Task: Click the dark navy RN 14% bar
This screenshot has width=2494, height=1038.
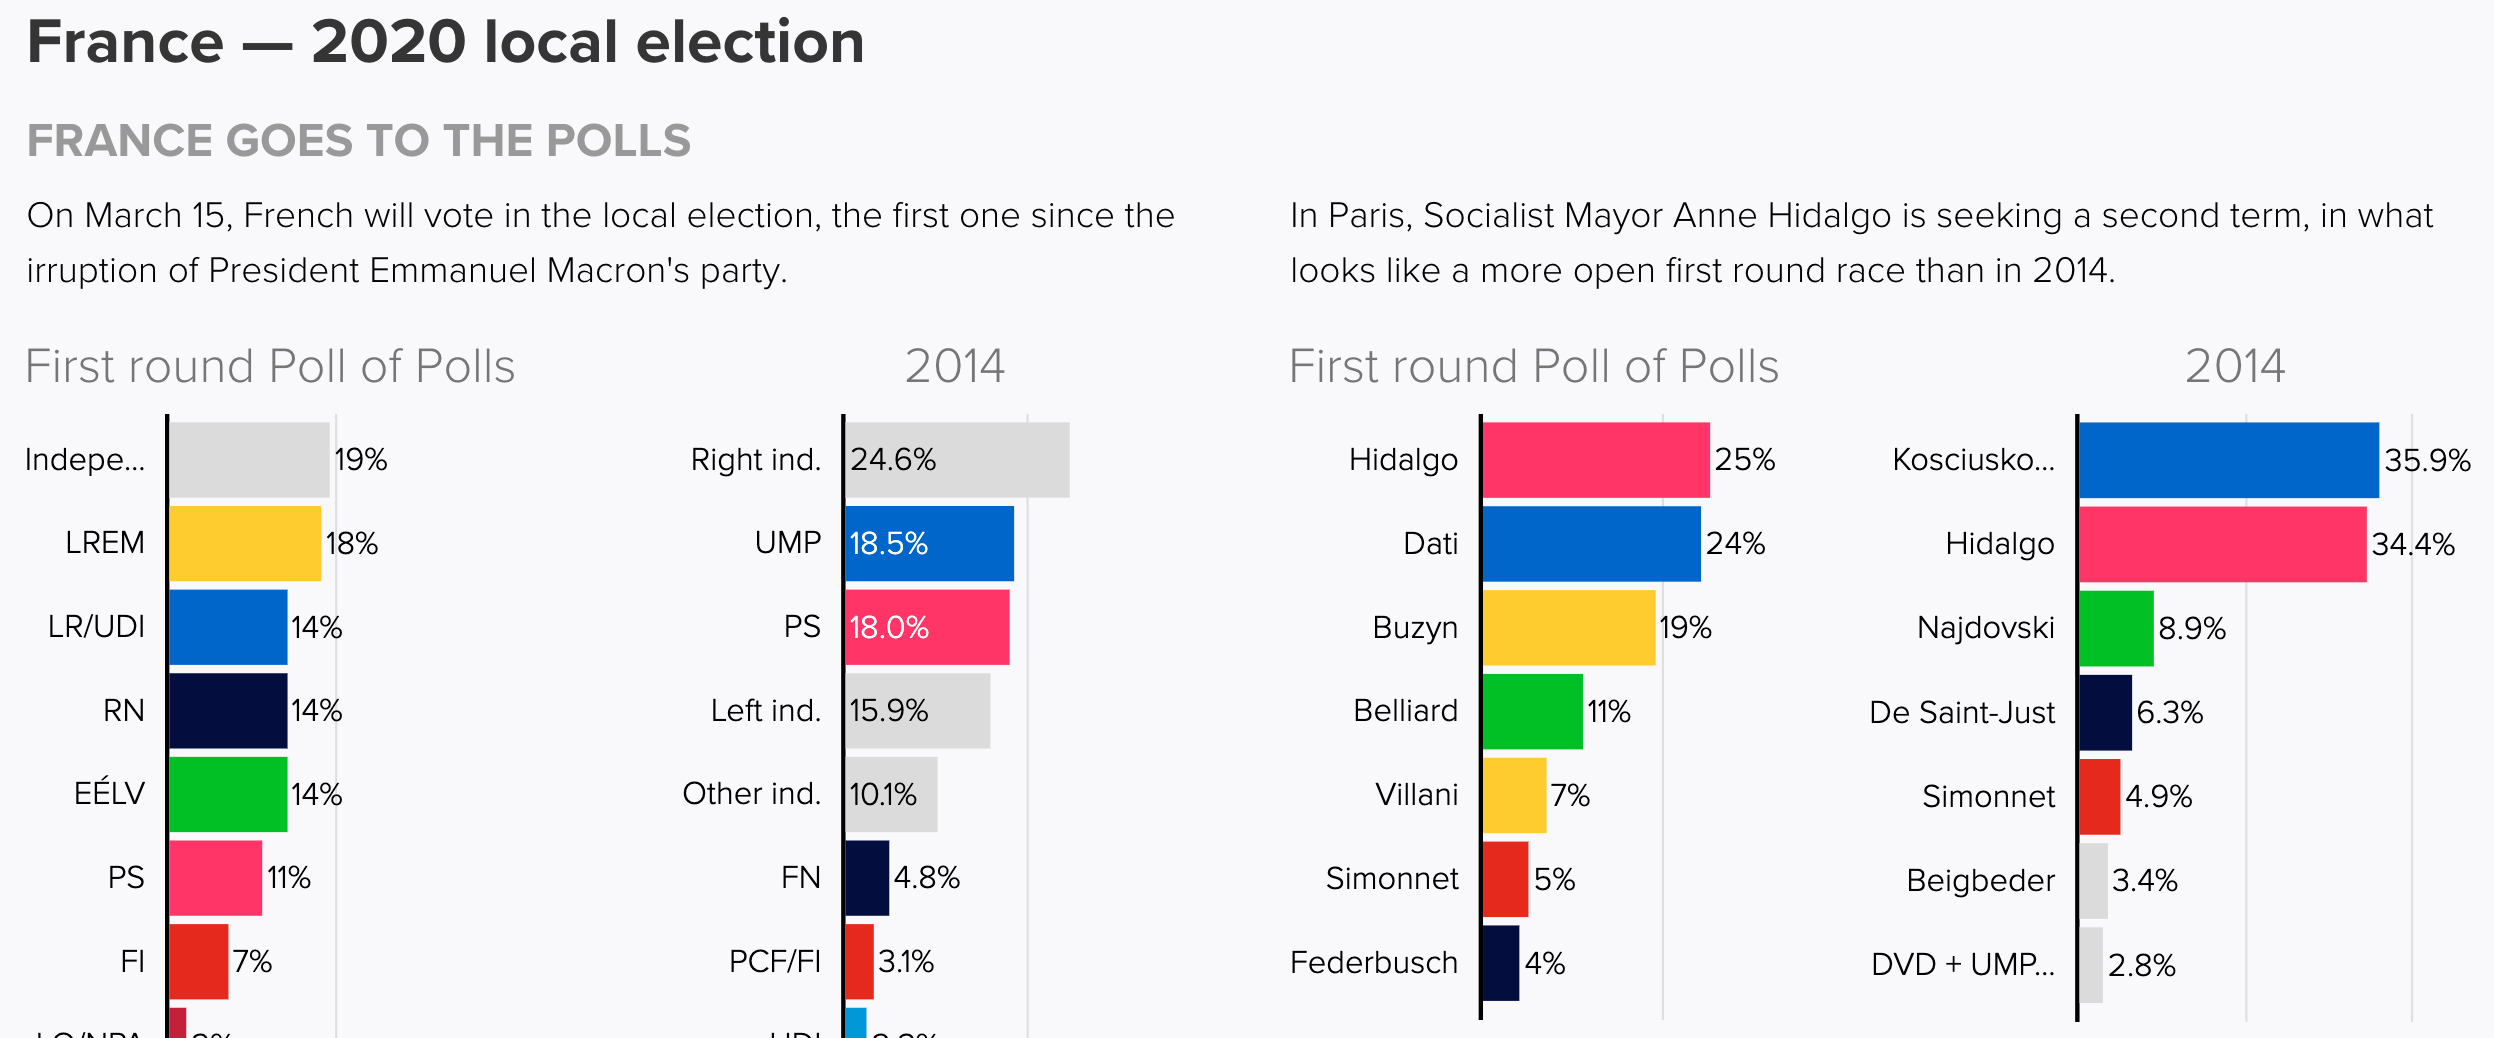Action: coord(228,711)
